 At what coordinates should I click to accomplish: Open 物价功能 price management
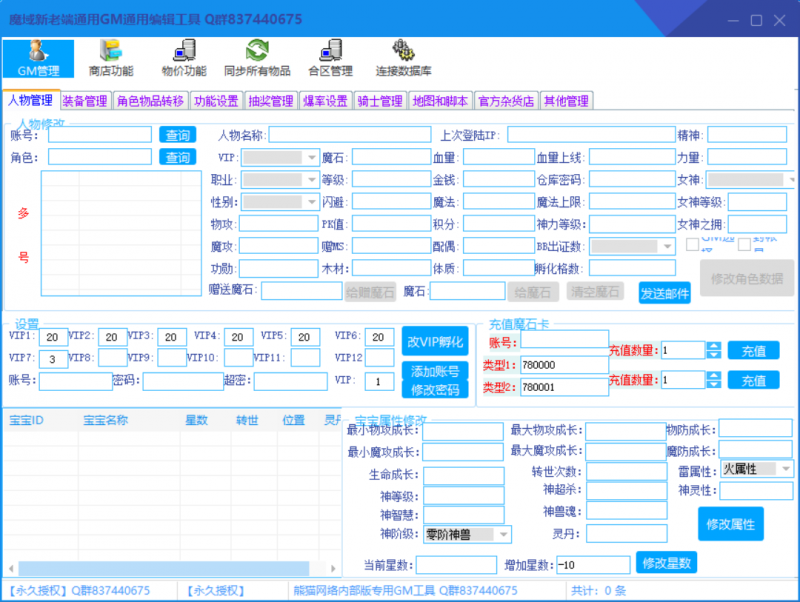pos(183,56)
